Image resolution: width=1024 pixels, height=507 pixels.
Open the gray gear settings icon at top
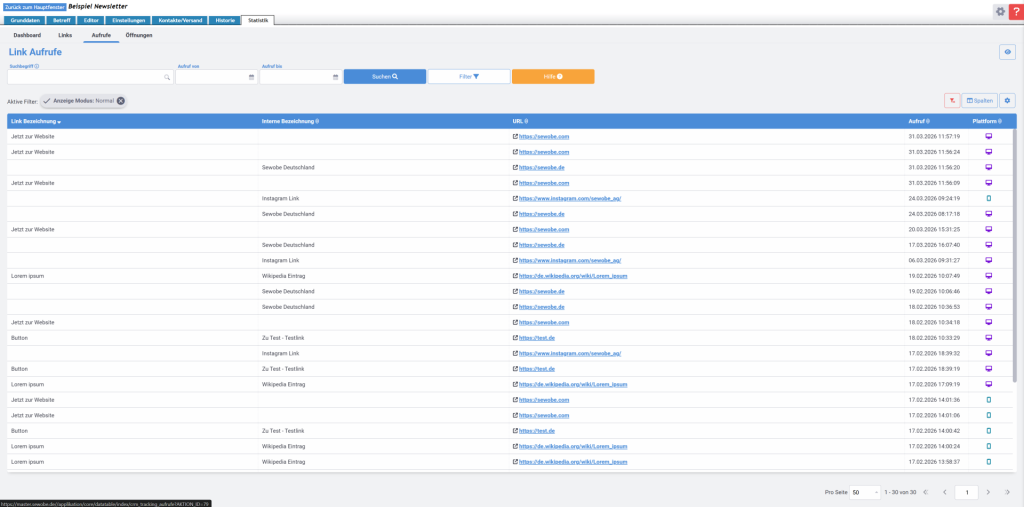(999, 11)
